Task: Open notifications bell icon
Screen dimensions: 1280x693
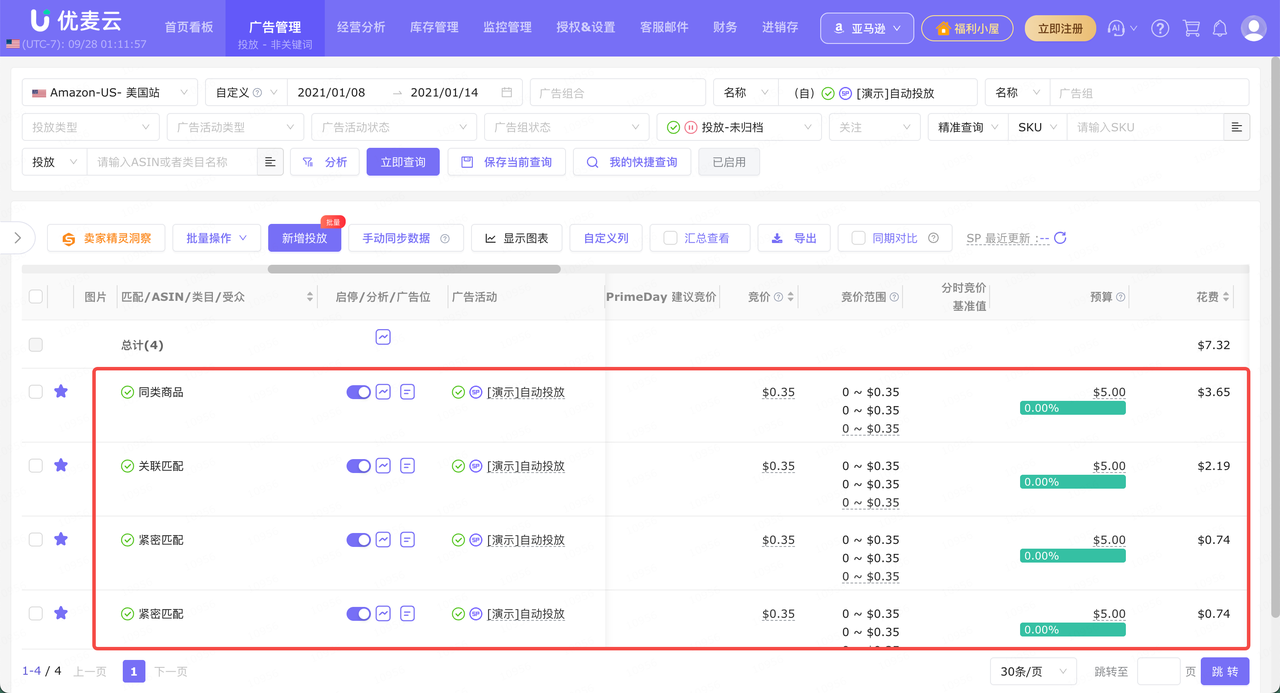Action: click(x=1220, y=29)
